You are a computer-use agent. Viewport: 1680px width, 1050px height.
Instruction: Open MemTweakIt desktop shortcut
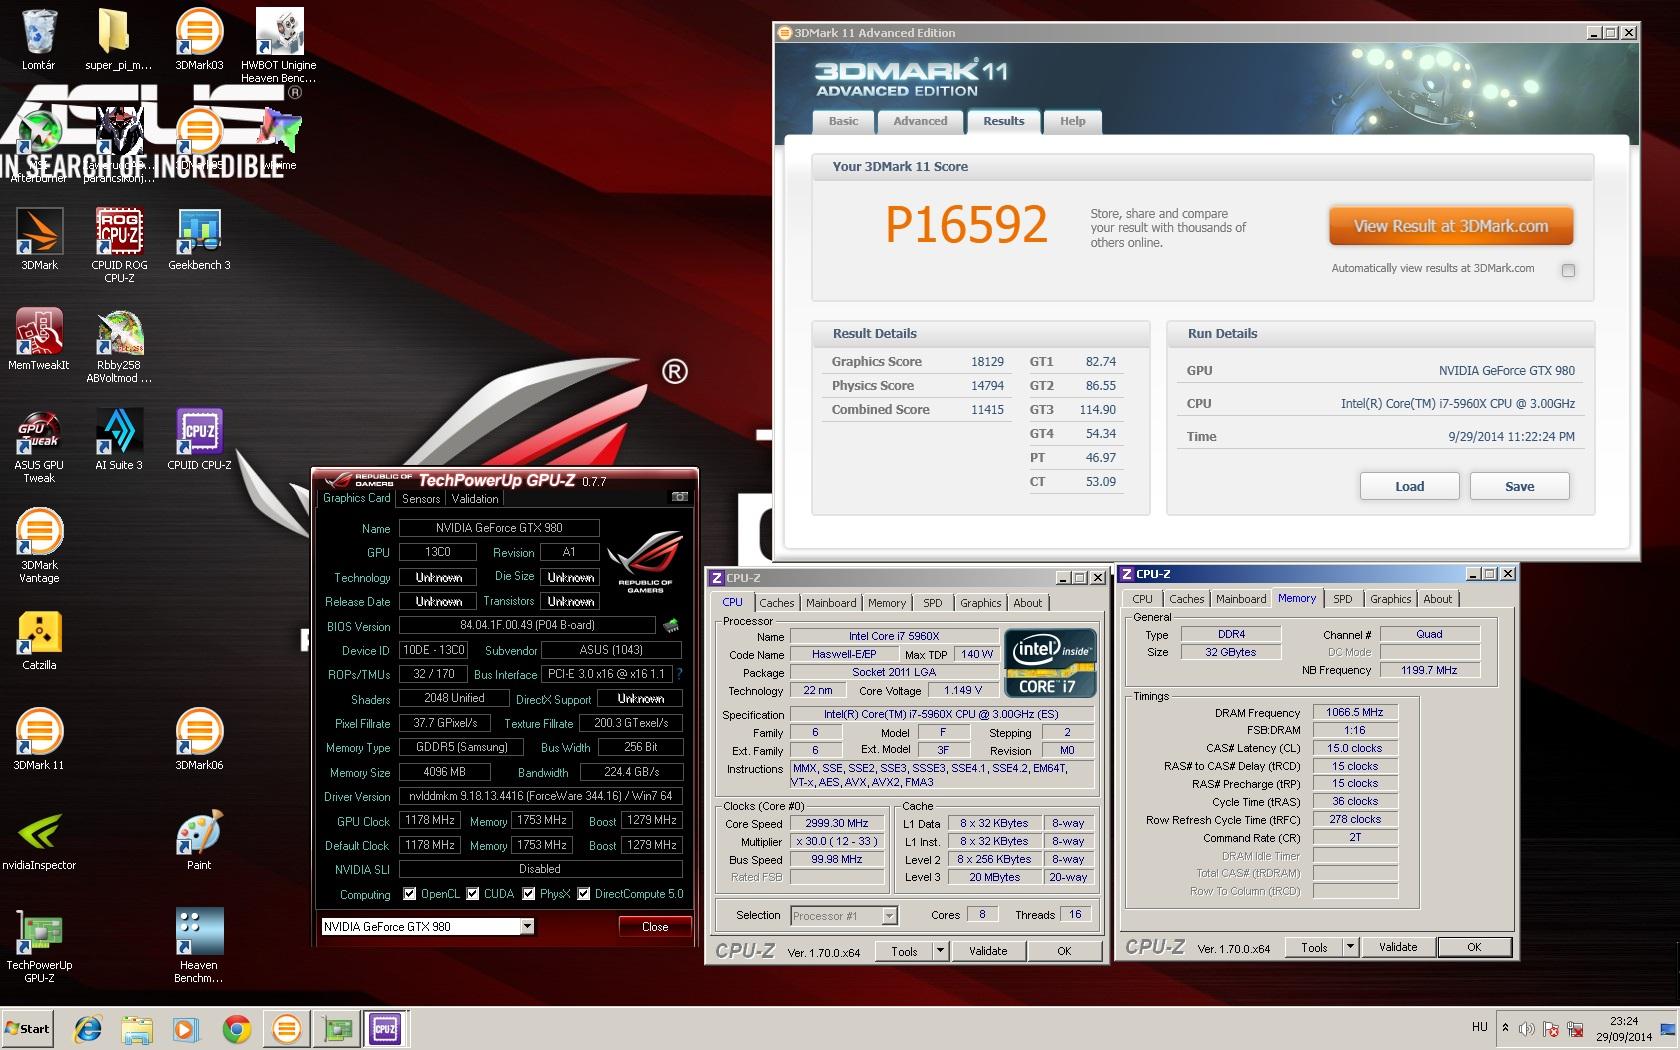pos(39,338)
